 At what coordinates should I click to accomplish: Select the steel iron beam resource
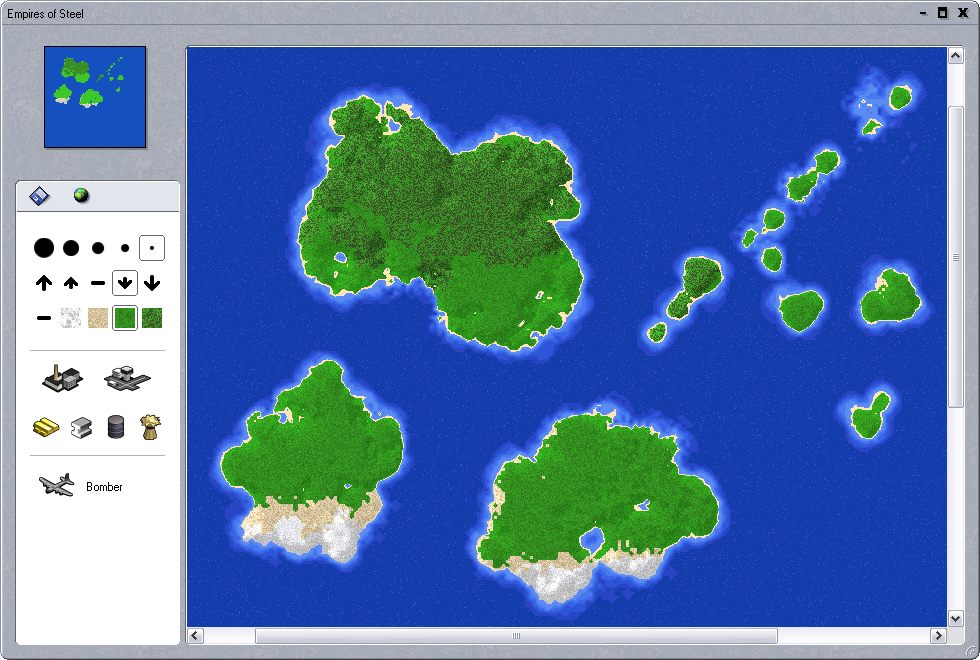point(81,427)
